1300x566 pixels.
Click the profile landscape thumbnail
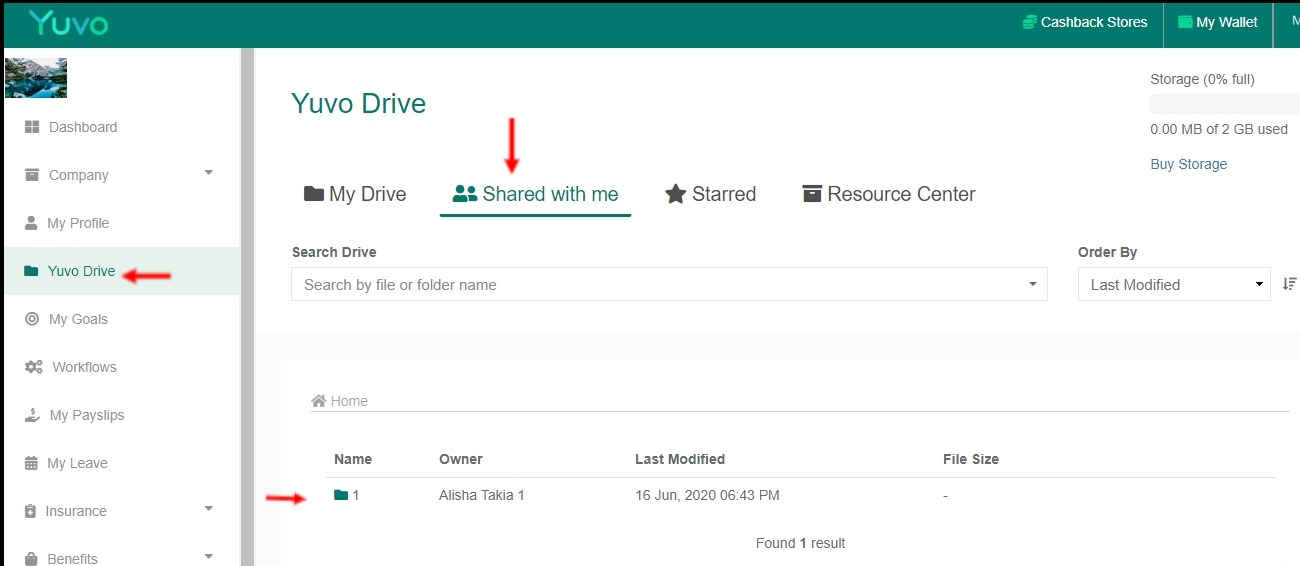36,78
